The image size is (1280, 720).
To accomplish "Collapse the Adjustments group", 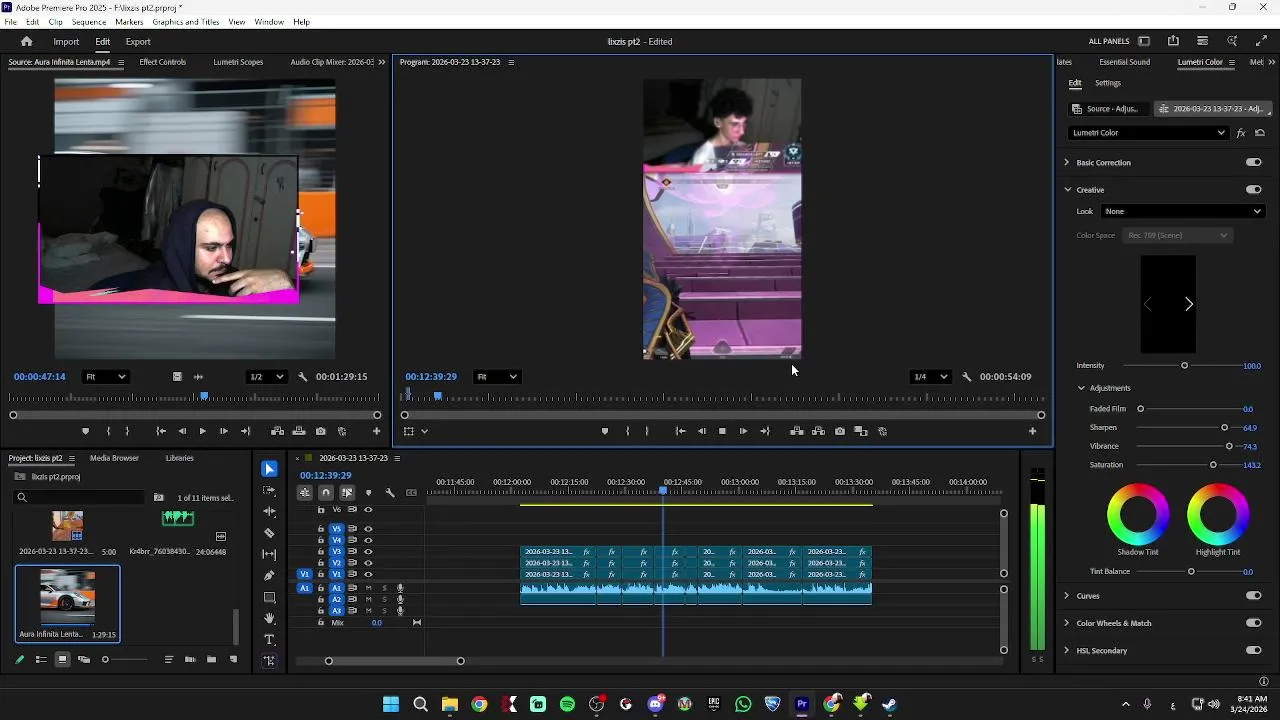I will [x=1081, y=388].
